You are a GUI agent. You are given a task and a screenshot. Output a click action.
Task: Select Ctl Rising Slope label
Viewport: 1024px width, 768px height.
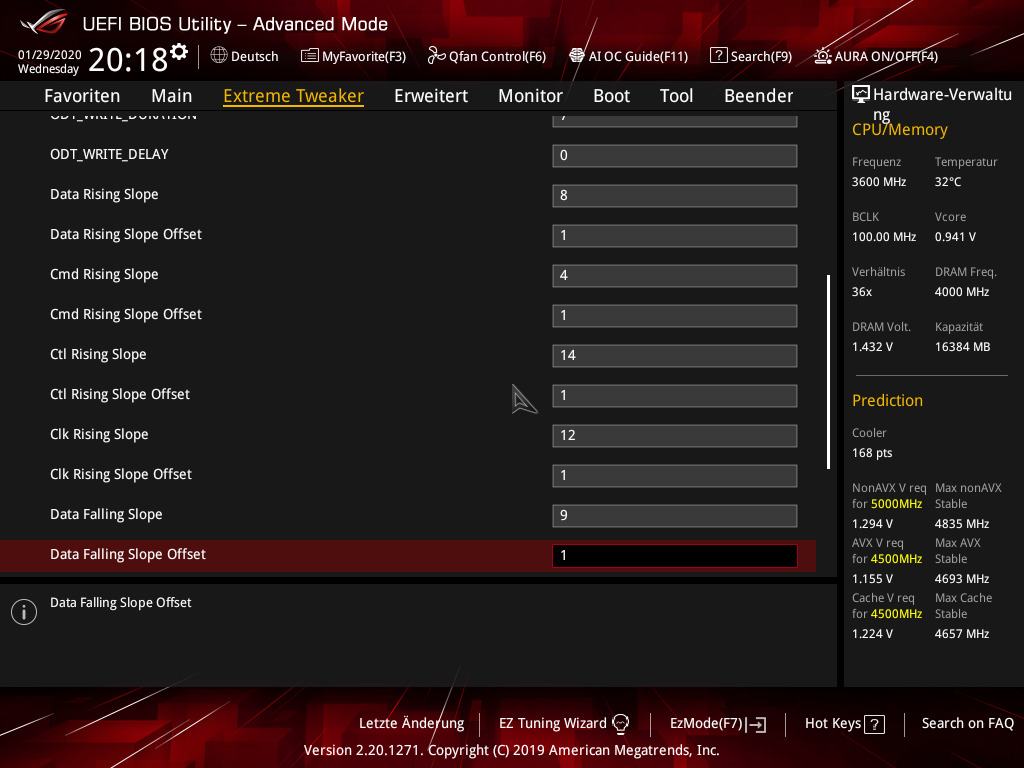point(98,355)
